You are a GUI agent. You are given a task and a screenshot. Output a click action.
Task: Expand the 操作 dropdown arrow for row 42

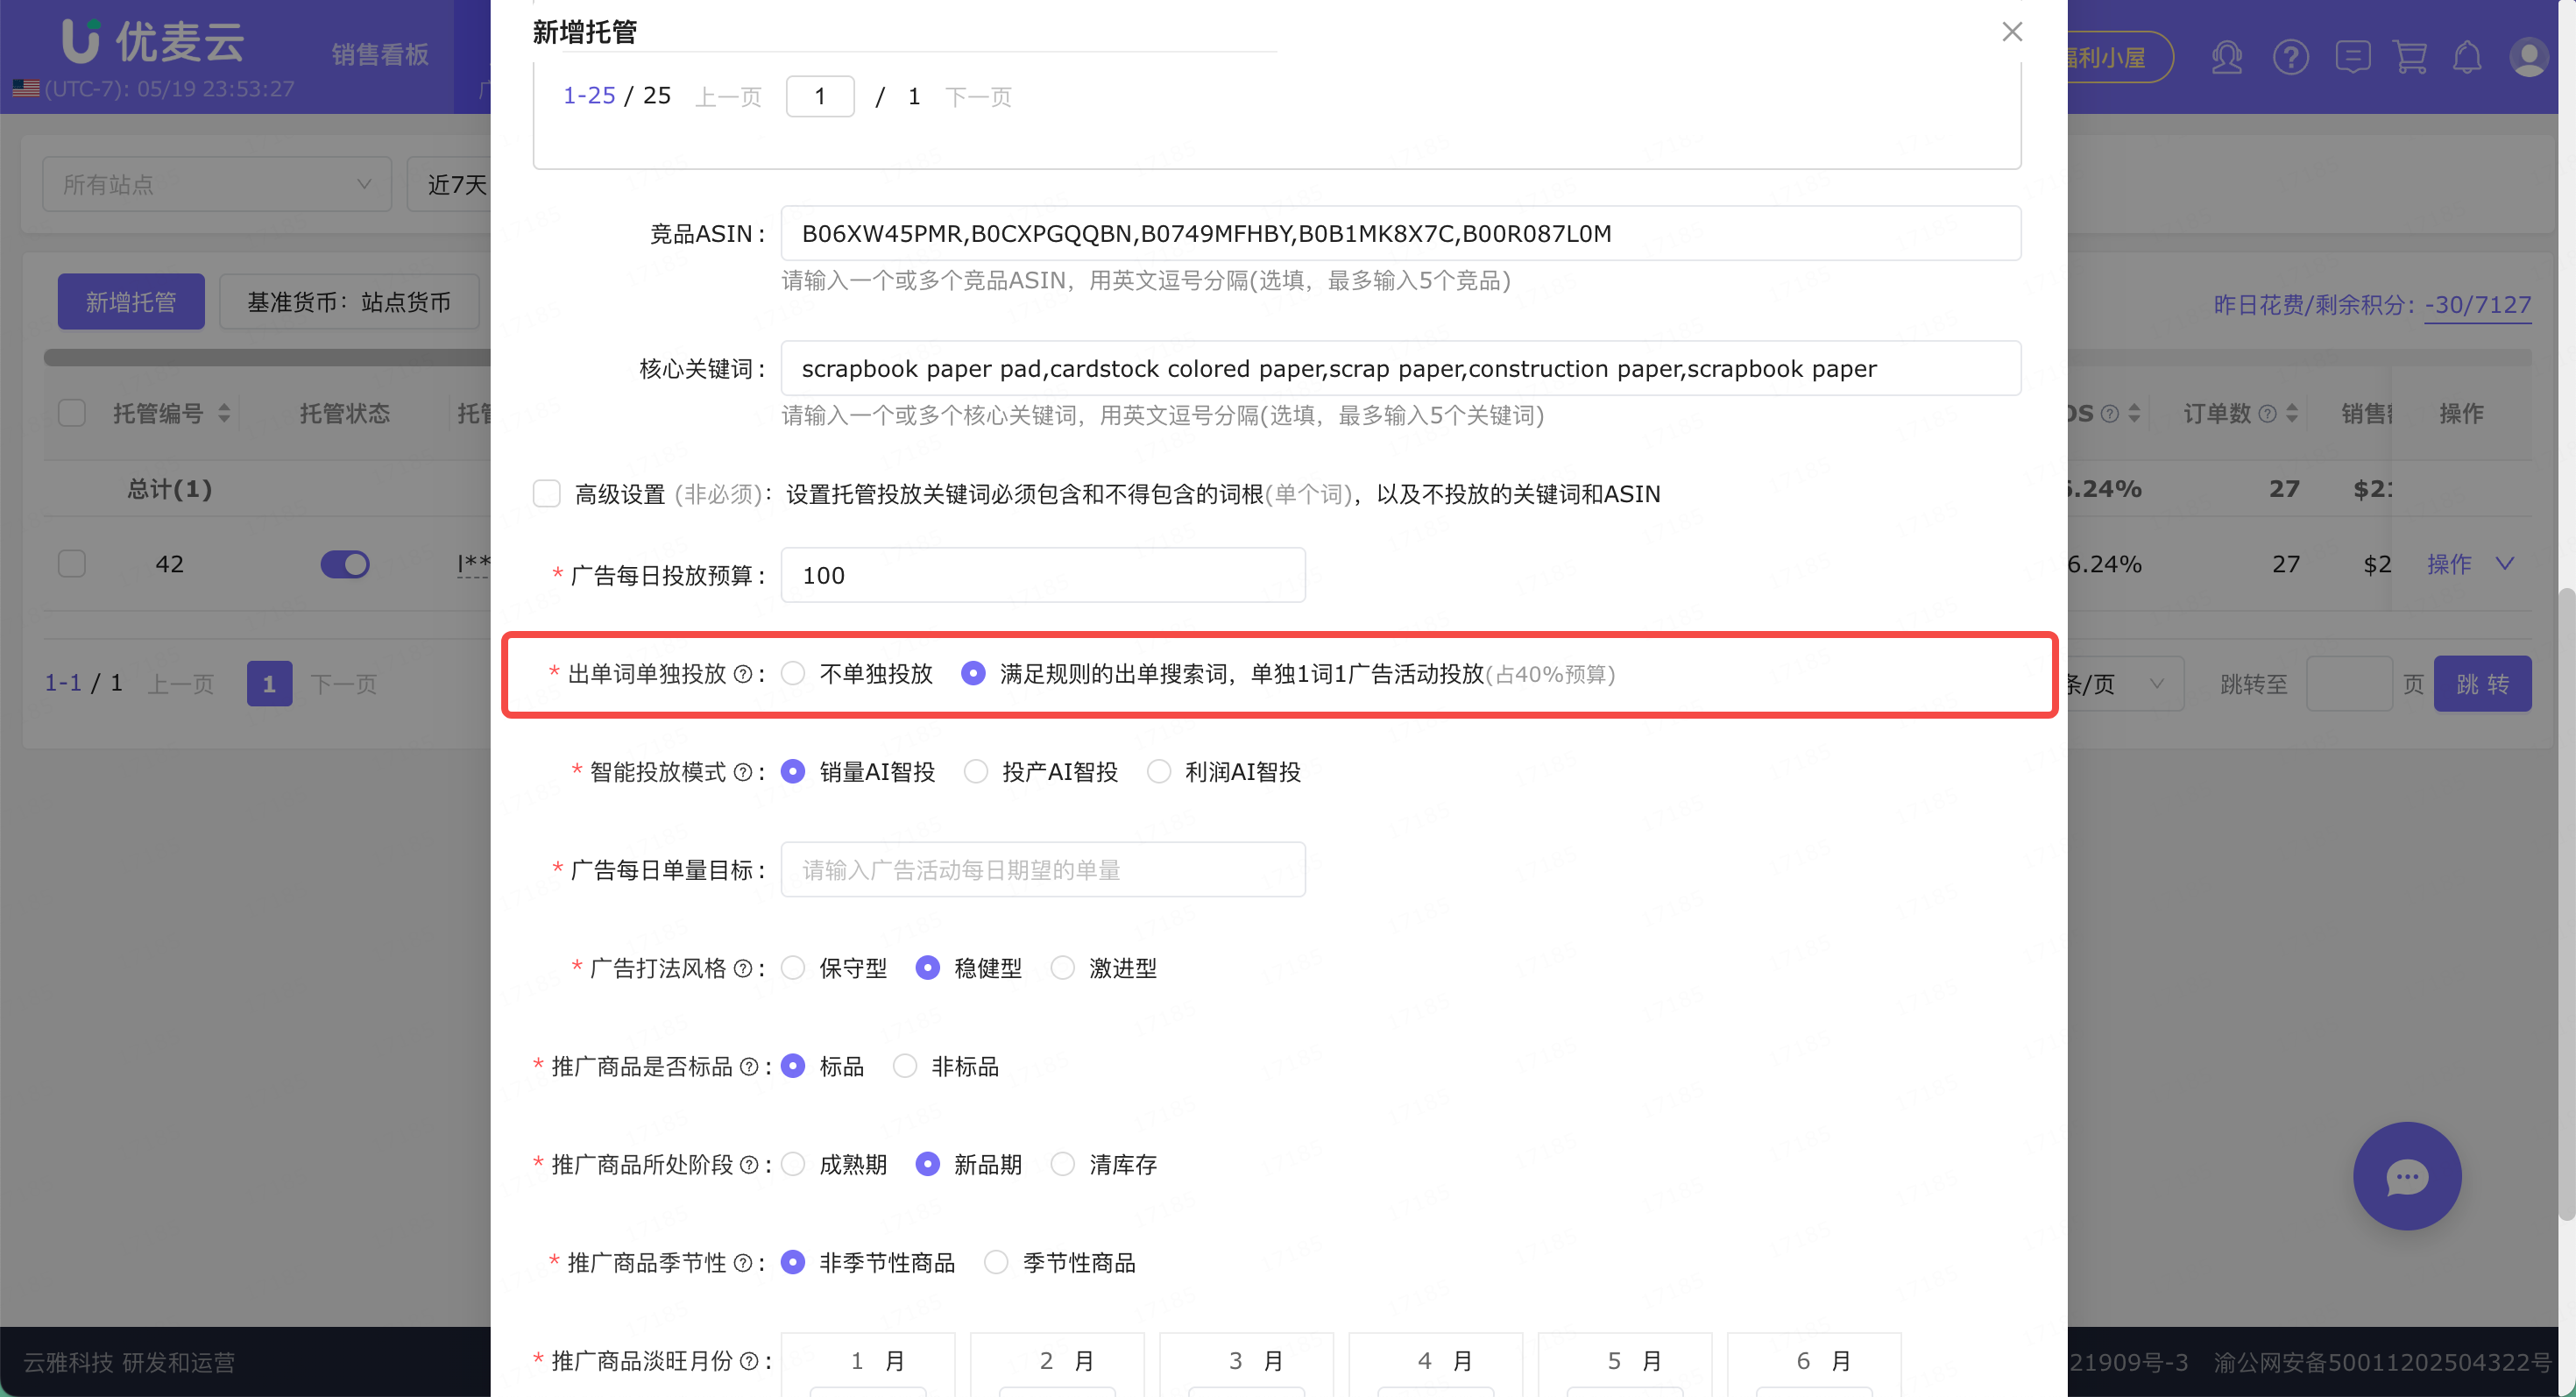(2505, 564)
